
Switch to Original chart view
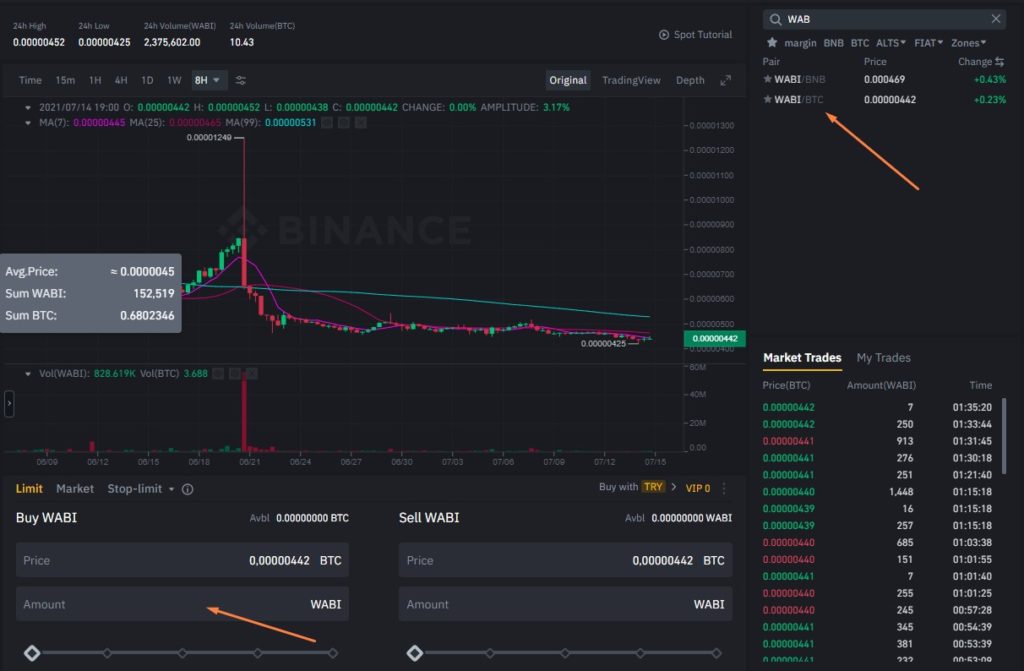coord(568,80)
